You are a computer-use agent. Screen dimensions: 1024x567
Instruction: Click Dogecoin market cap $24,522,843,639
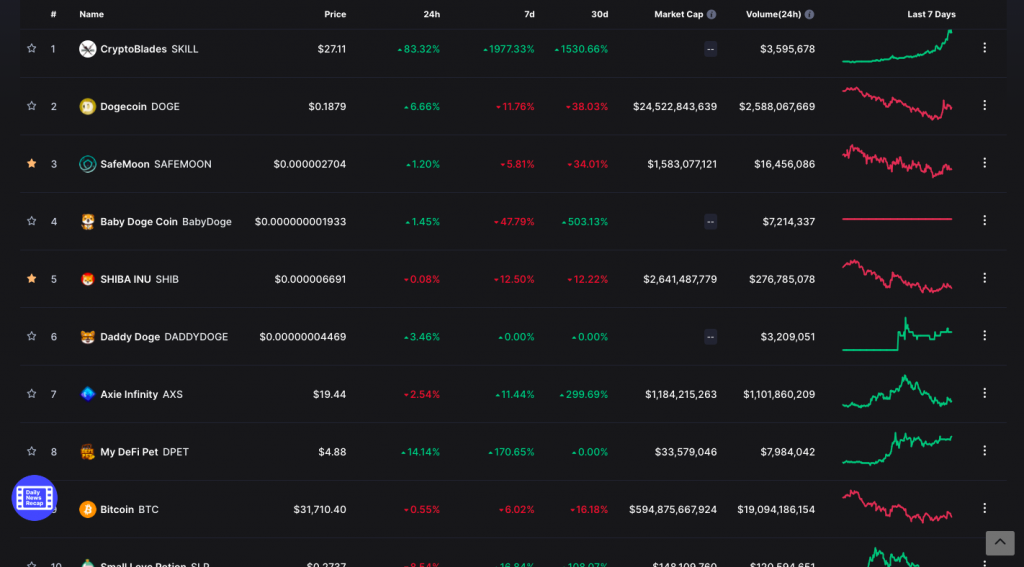click(675, 106)
